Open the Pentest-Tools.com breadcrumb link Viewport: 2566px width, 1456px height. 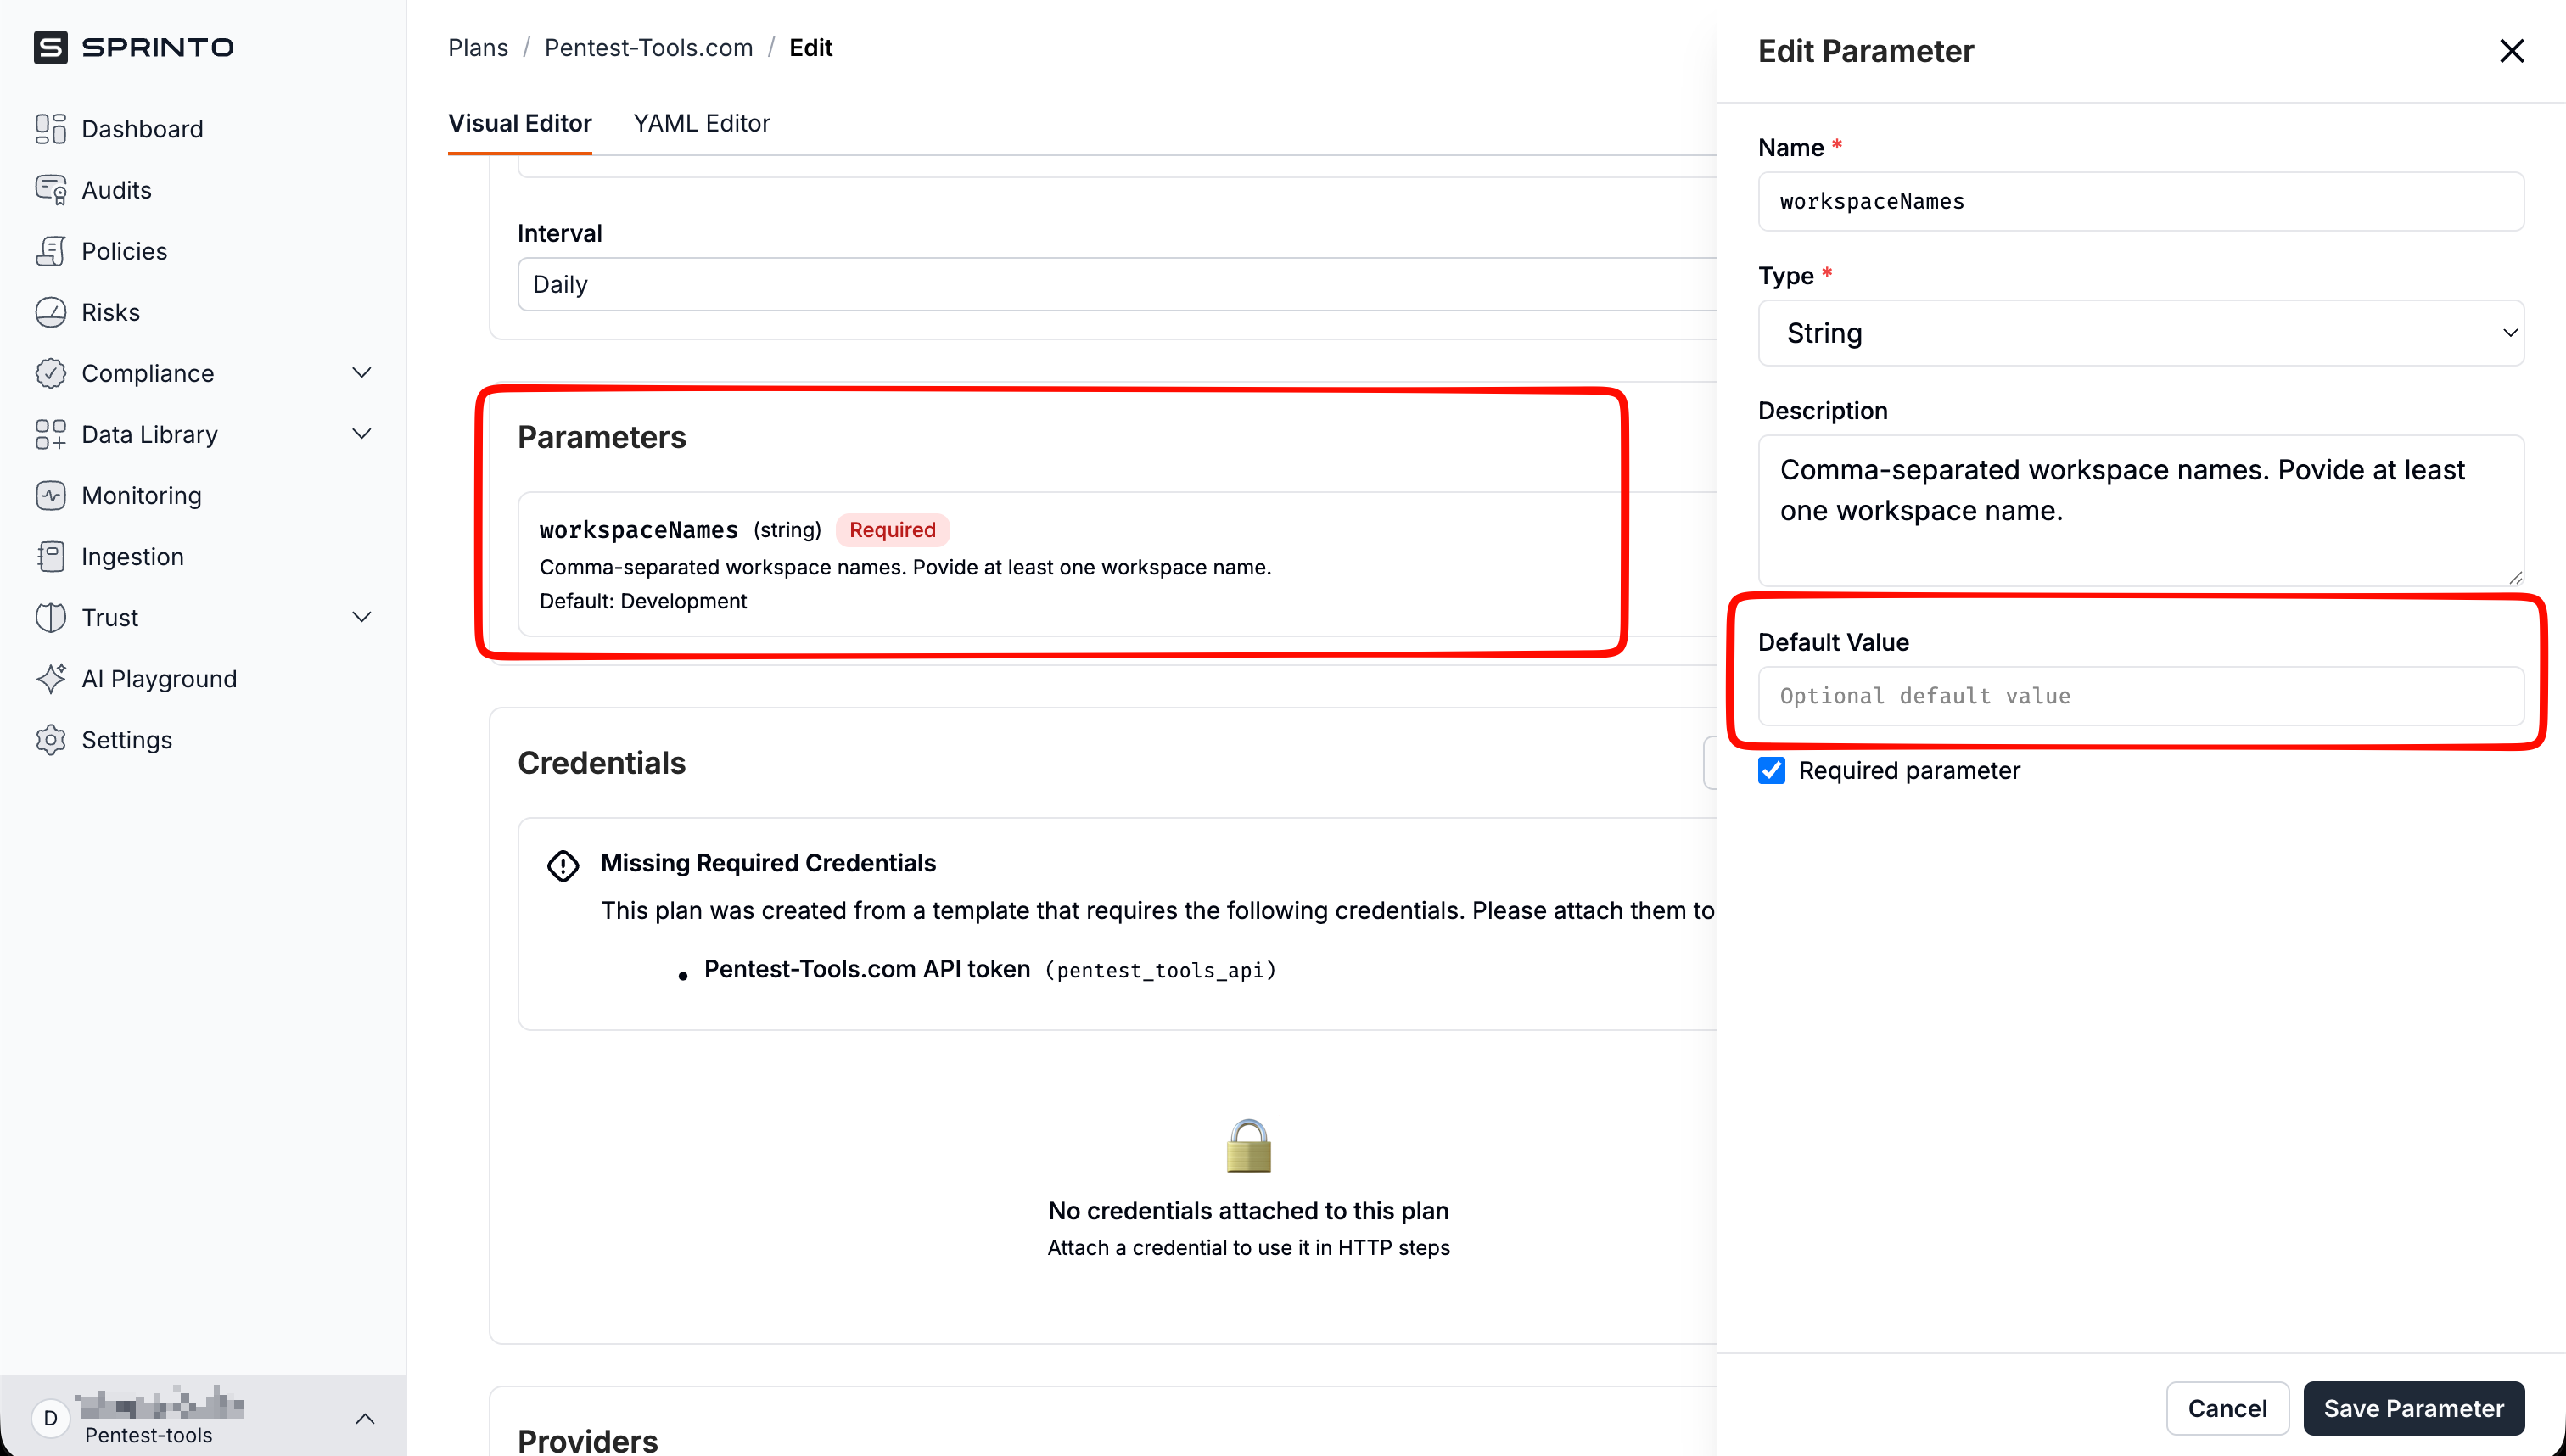[648, 47]
